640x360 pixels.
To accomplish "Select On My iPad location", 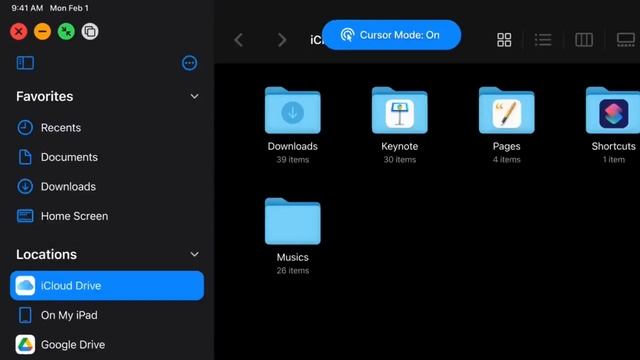I will tap(107, 315).
